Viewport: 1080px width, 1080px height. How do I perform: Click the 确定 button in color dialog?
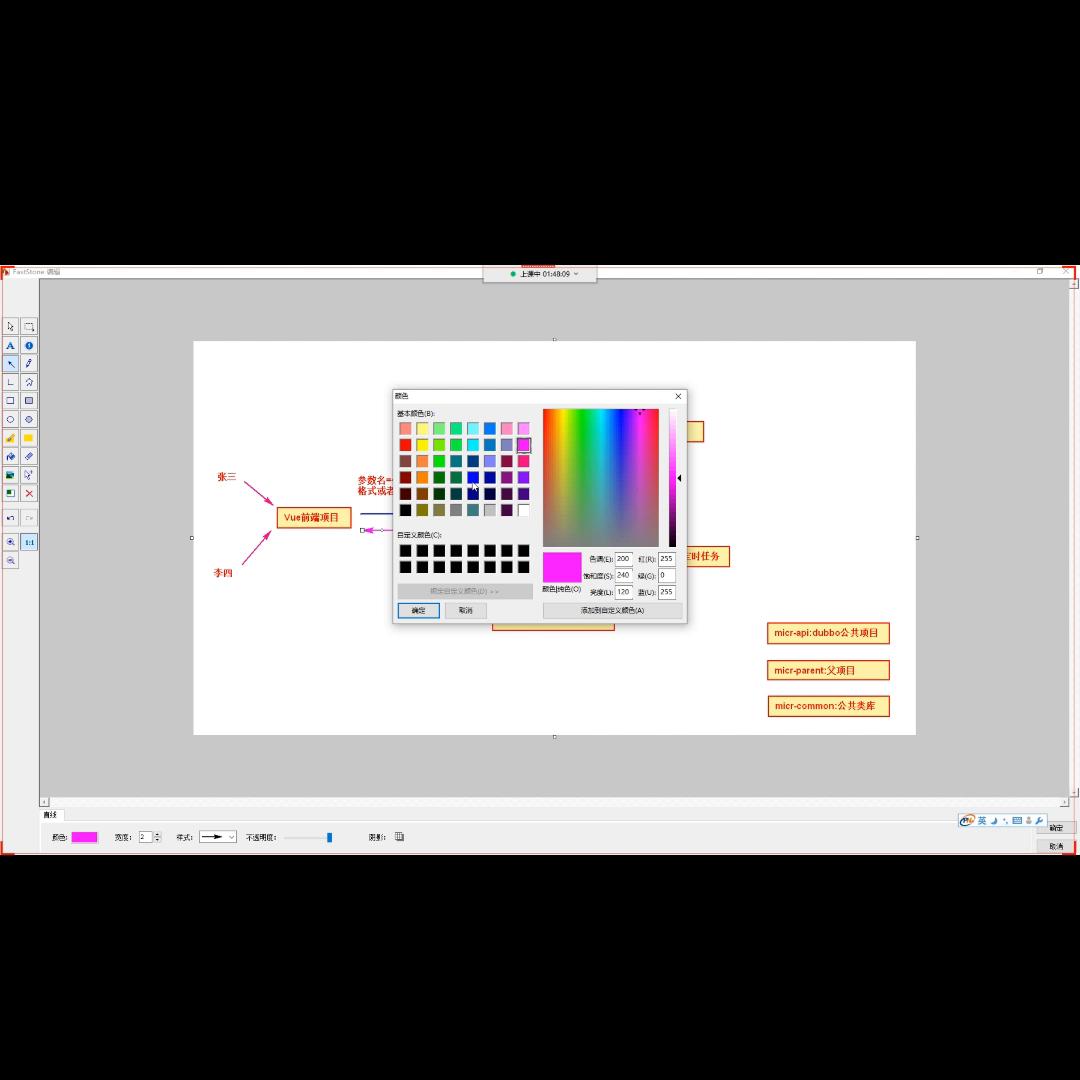pyautogui.click(x=419, y=611)
